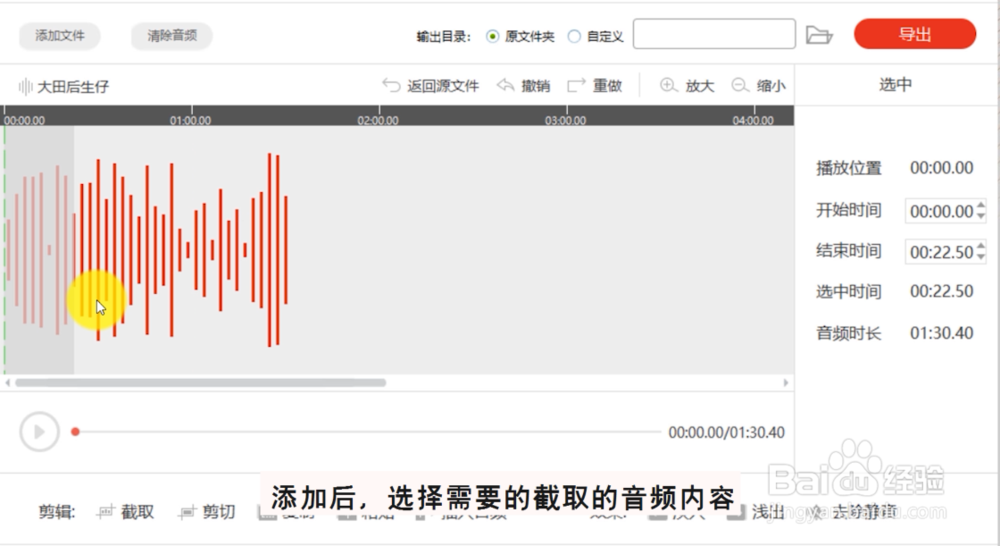Click 返回源文件 revert icon
The height and width of the screenshot is (546, 1000).
pos(391,85)
